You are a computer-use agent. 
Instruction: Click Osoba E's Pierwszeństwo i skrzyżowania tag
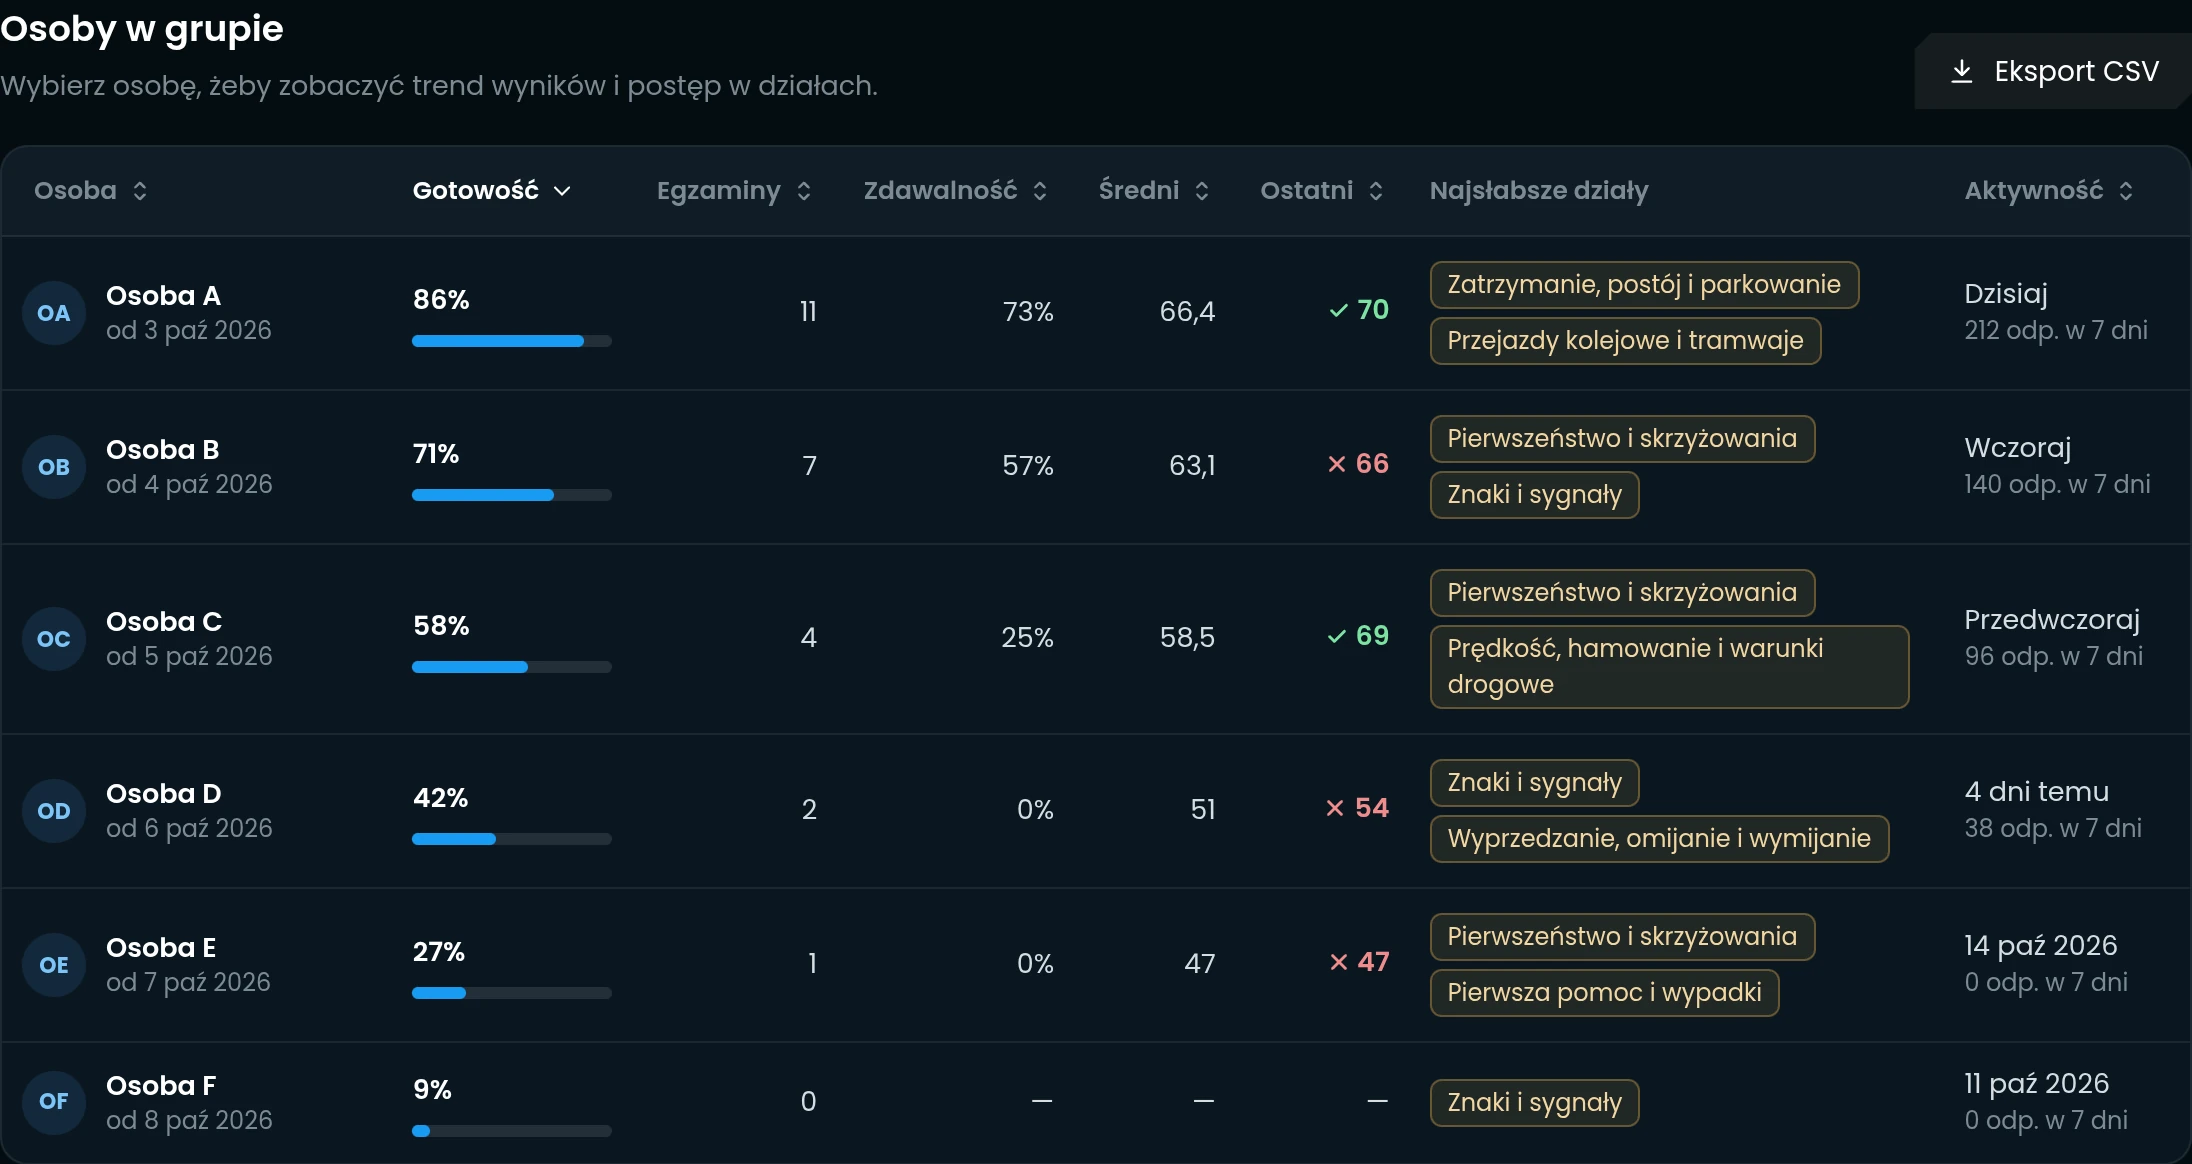tap(1622, 937)
